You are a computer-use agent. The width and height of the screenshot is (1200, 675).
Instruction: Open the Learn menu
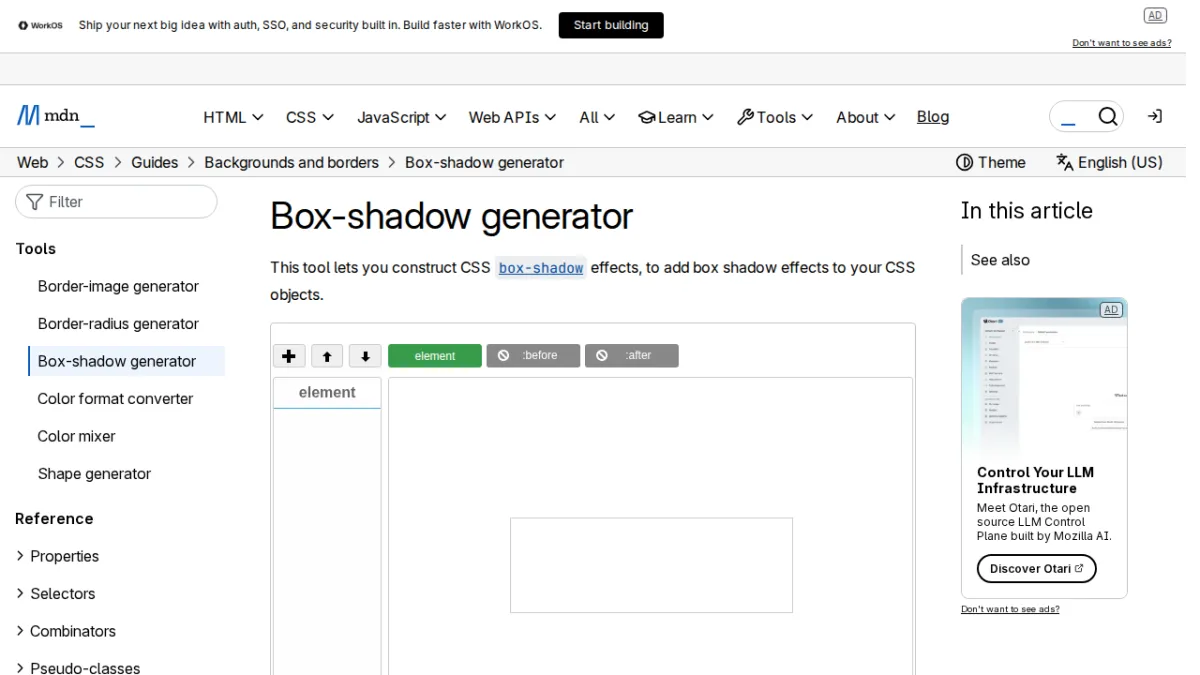676,117
